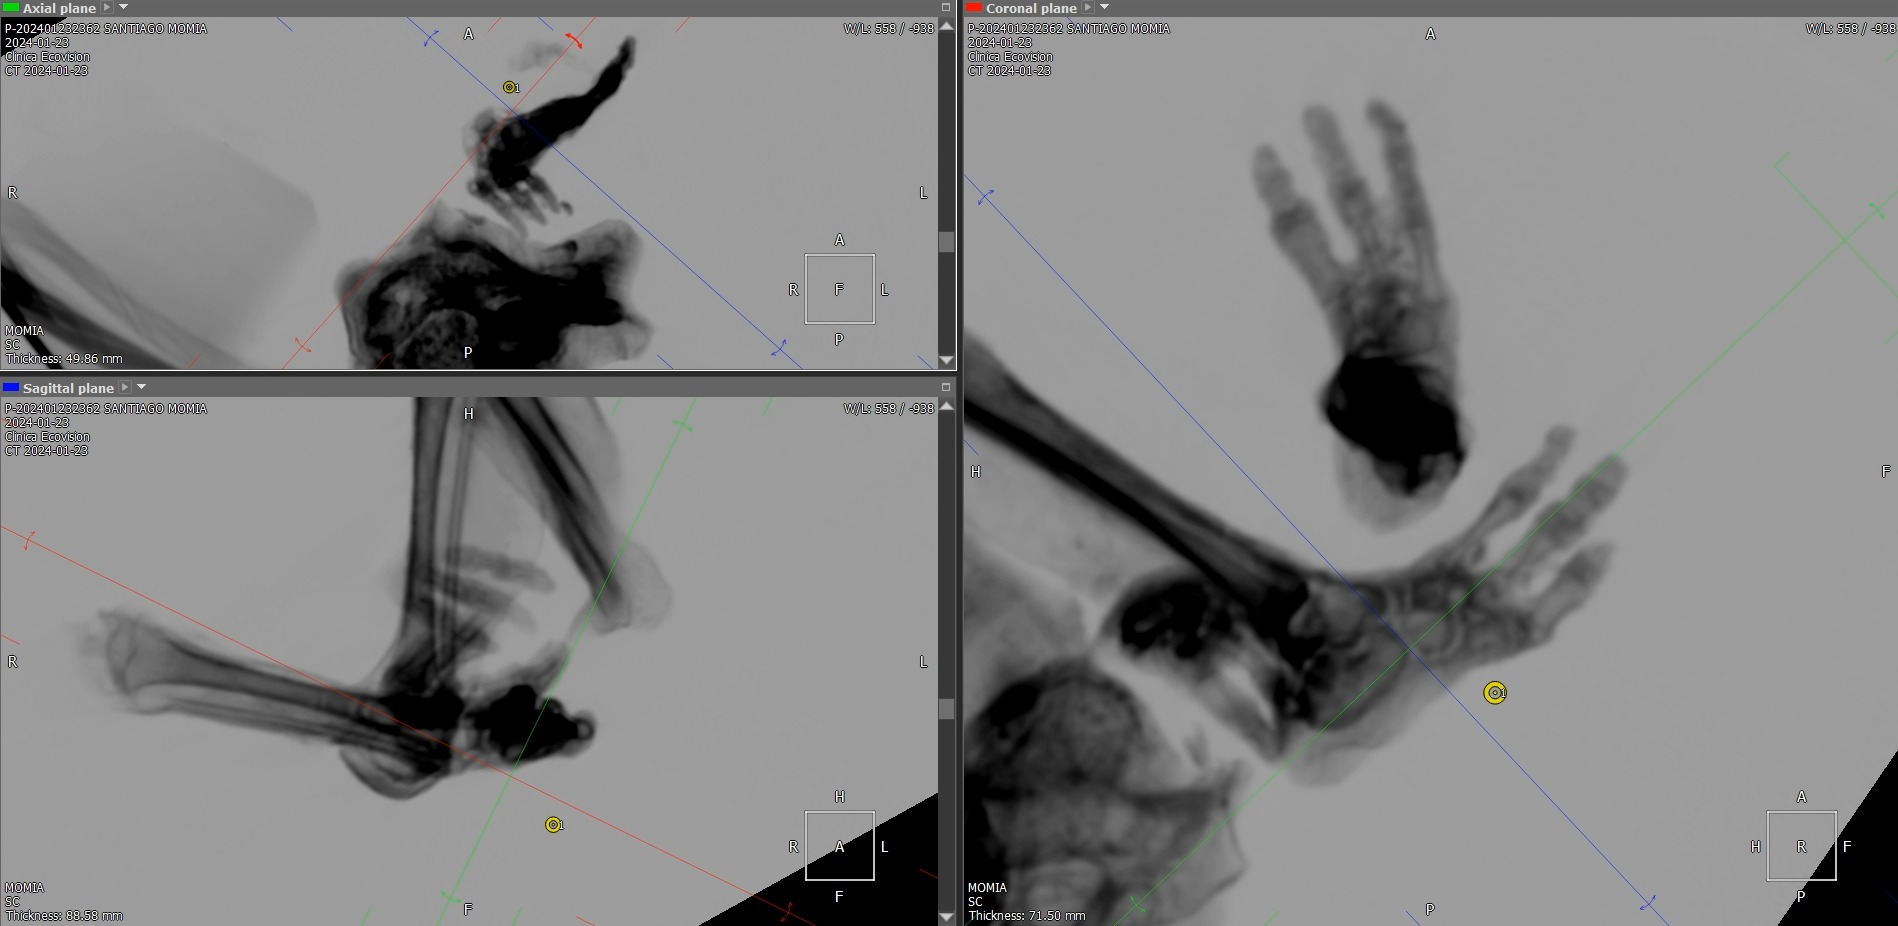The width and height of the screenshot is (1898, 926).
Task: Select yellow marker 1 in Sagittal view
Action: 553,825
